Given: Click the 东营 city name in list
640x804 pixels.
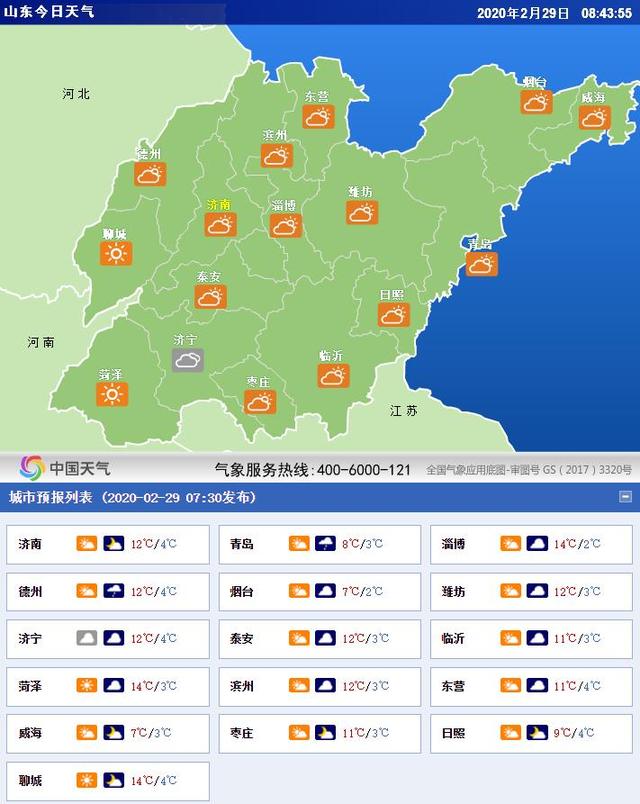Looking at the screenshot, I should click(x=453, y=686).
